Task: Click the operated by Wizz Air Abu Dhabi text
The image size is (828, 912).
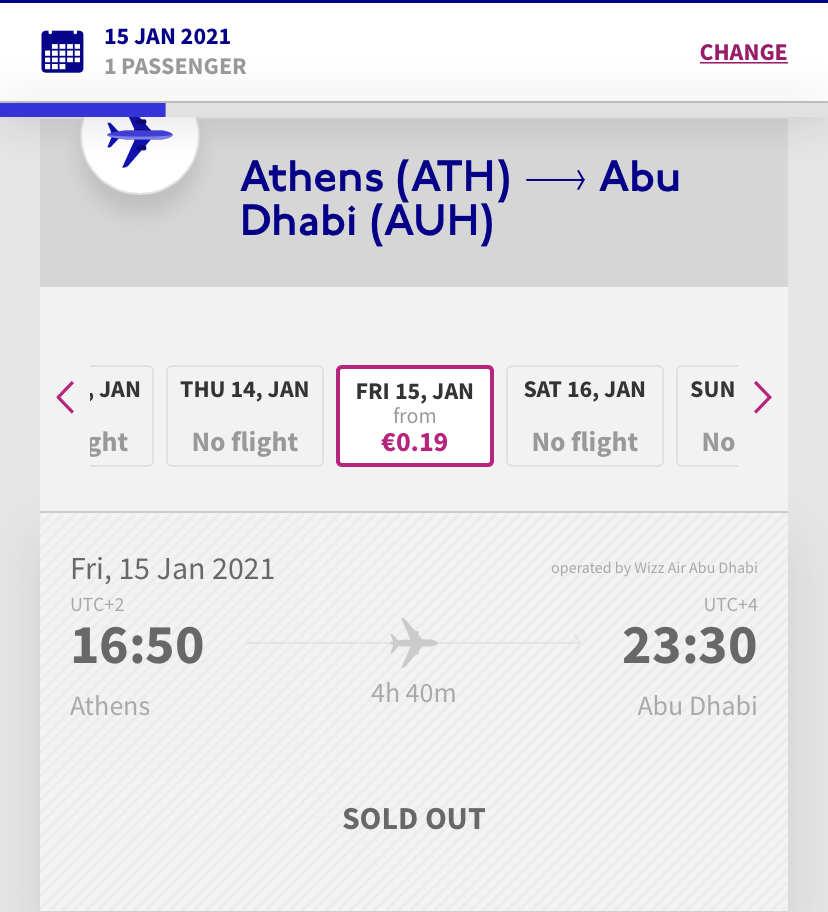Action: [654, 568]
